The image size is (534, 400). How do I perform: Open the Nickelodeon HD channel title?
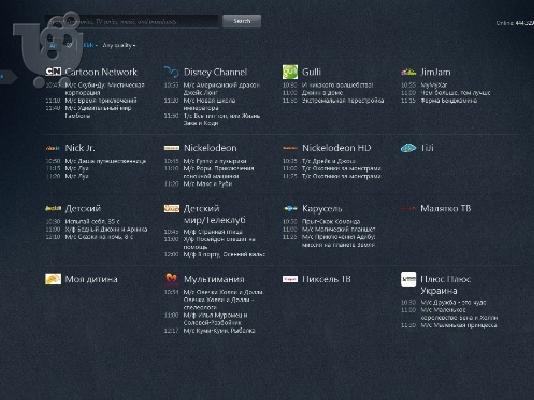click(x=336, y=148)
